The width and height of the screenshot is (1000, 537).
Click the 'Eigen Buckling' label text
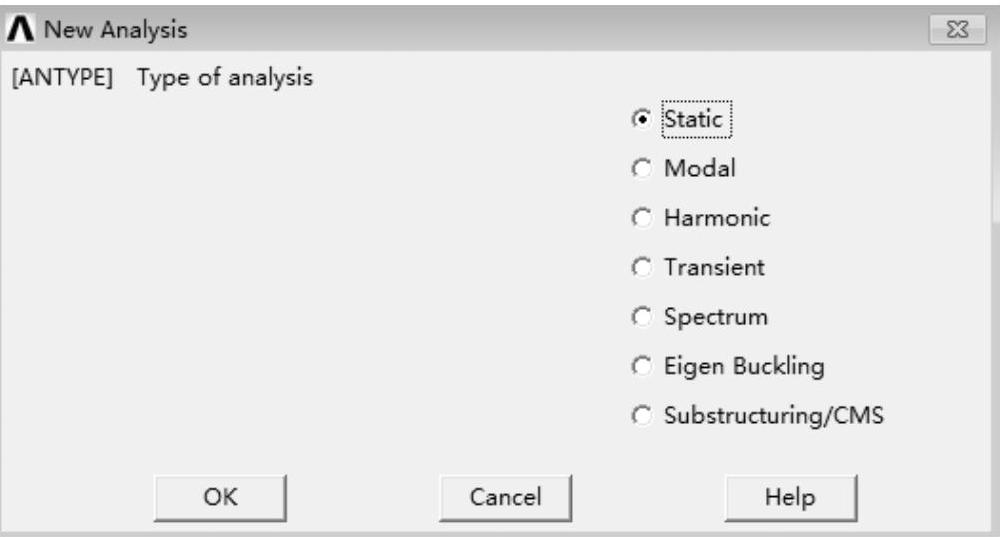(x=744, y=367)
